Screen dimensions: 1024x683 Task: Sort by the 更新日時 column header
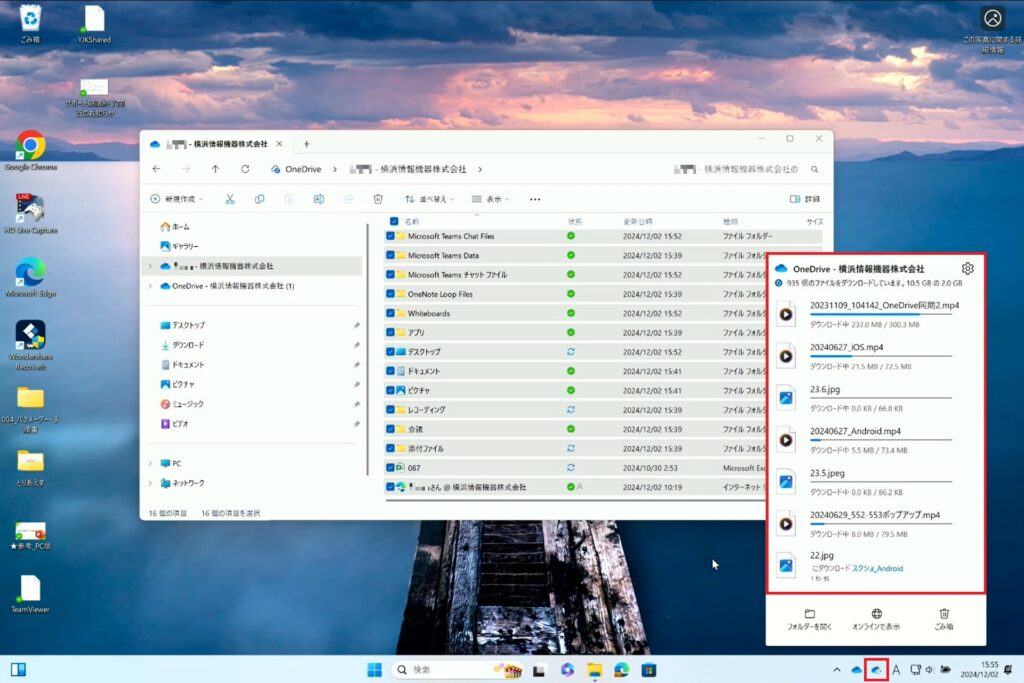click(638, 221)
